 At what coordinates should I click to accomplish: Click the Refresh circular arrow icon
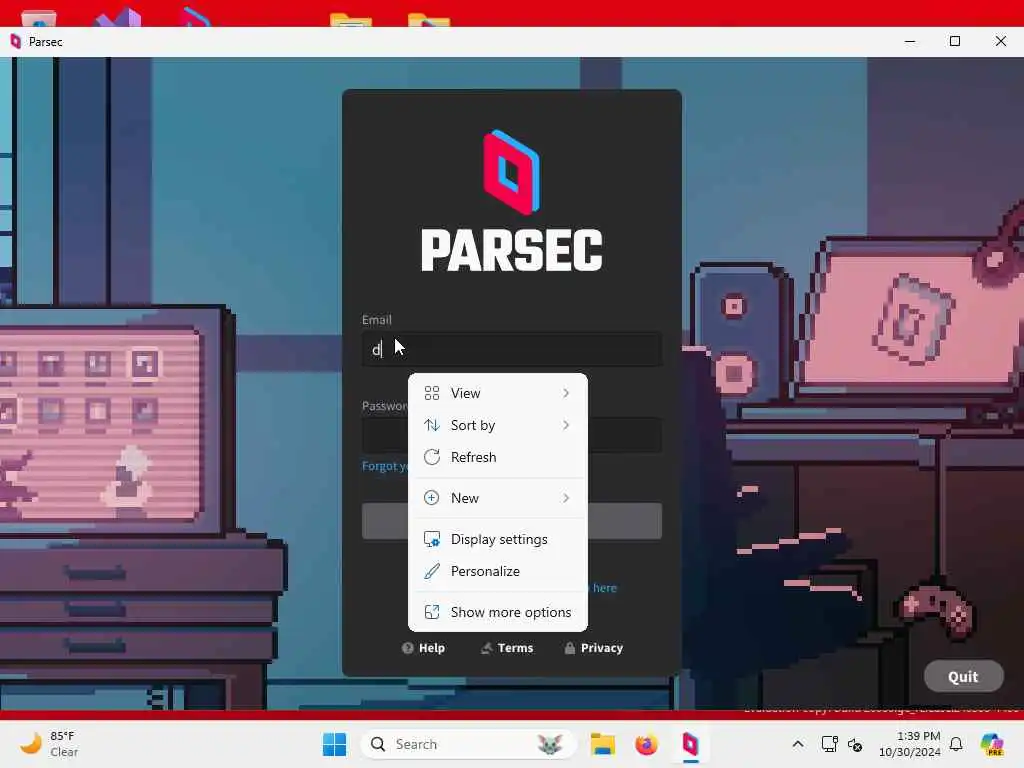click(432, 457)
